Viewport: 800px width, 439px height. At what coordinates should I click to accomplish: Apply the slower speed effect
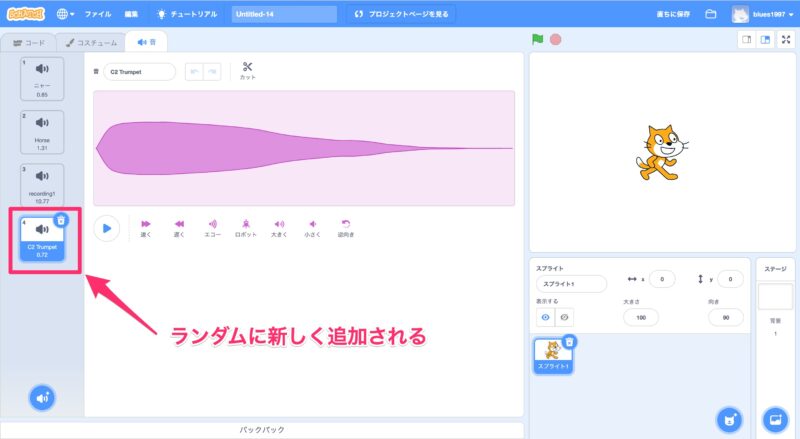pyautogui.click(x=179, y=227)
